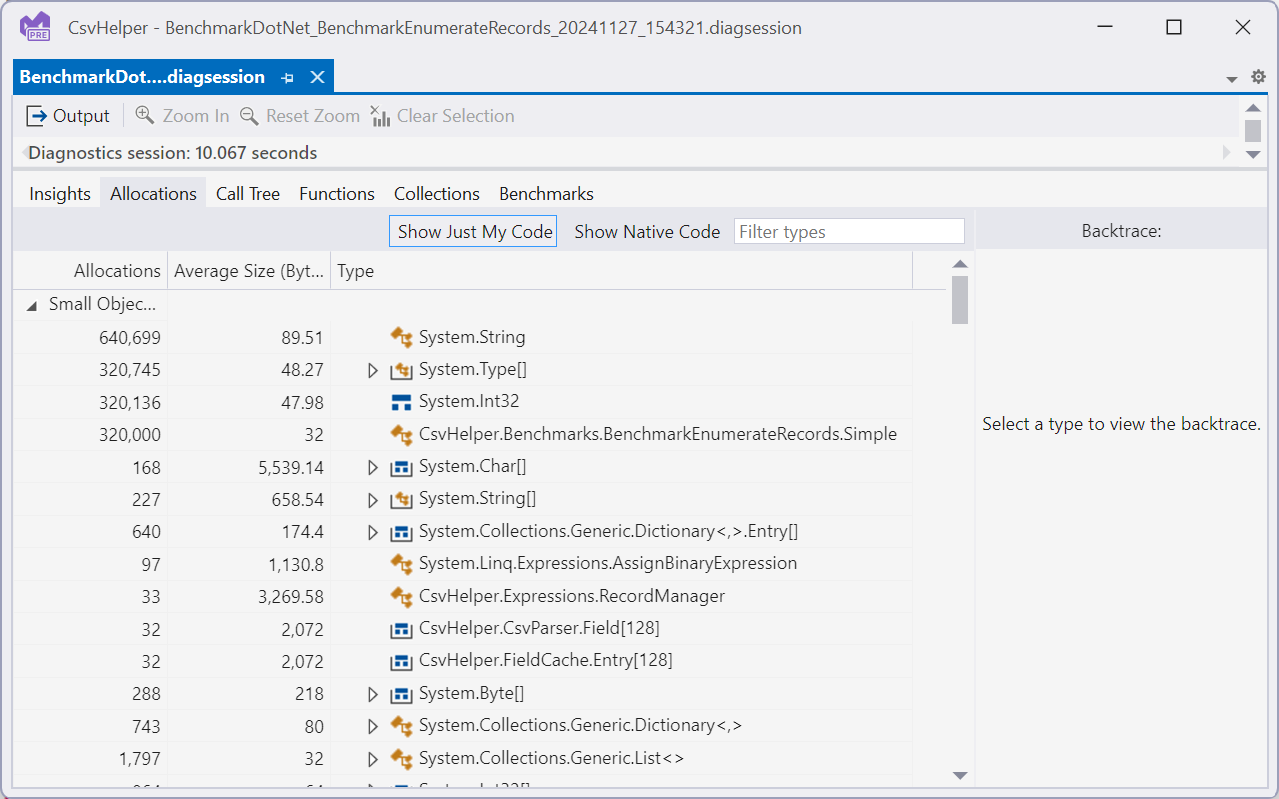
Task: Click the System.Byte[] array icon
Action: 402,694
